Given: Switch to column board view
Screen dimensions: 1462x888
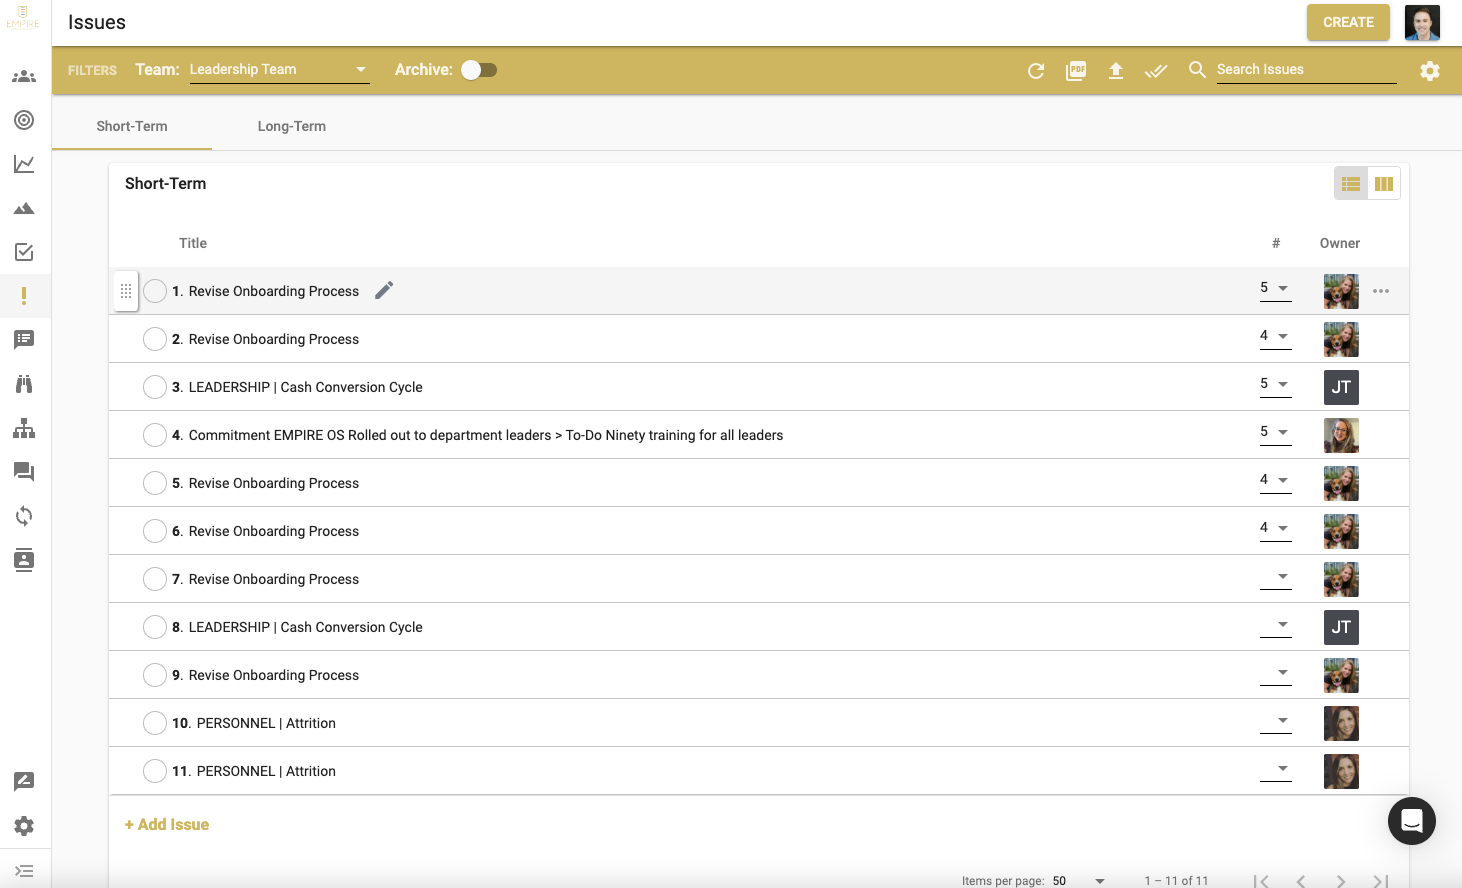Looking at the screenshot, I should [1384, 184].
